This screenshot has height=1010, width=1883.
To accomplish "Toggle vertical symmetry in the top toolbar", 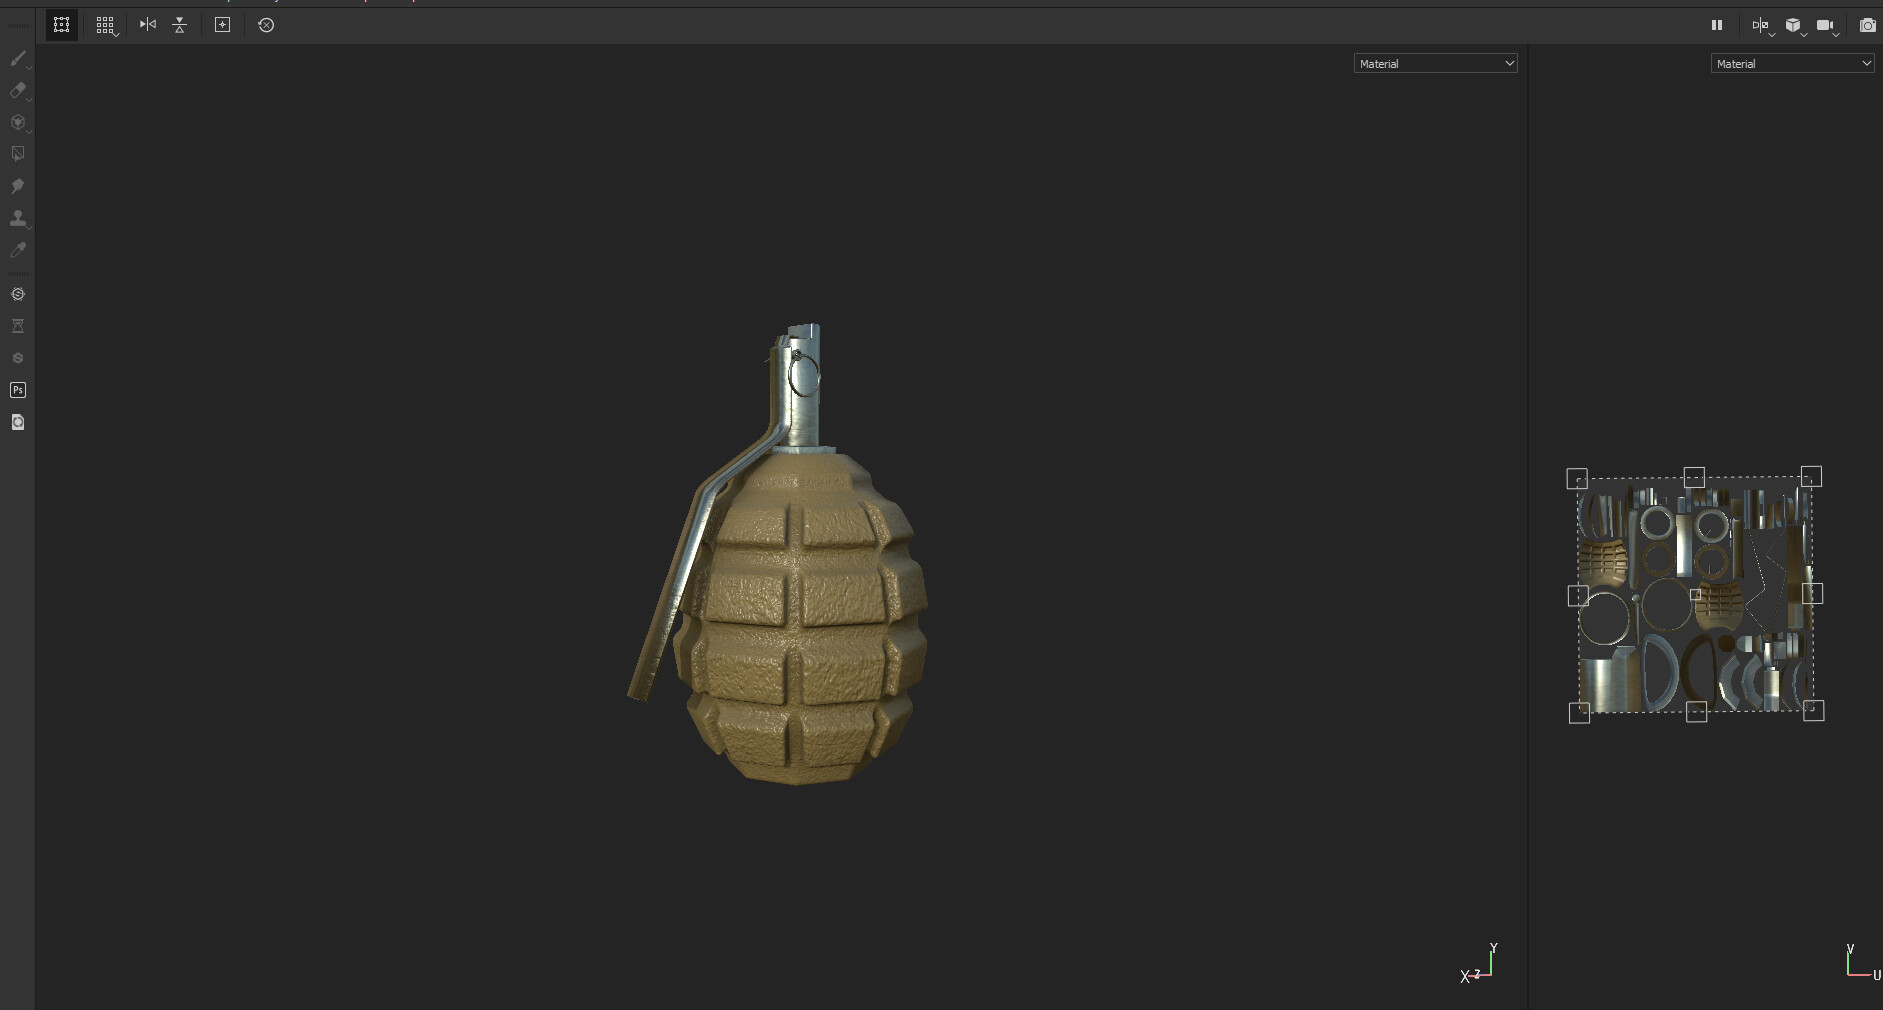I will click(x=179, y=25).
